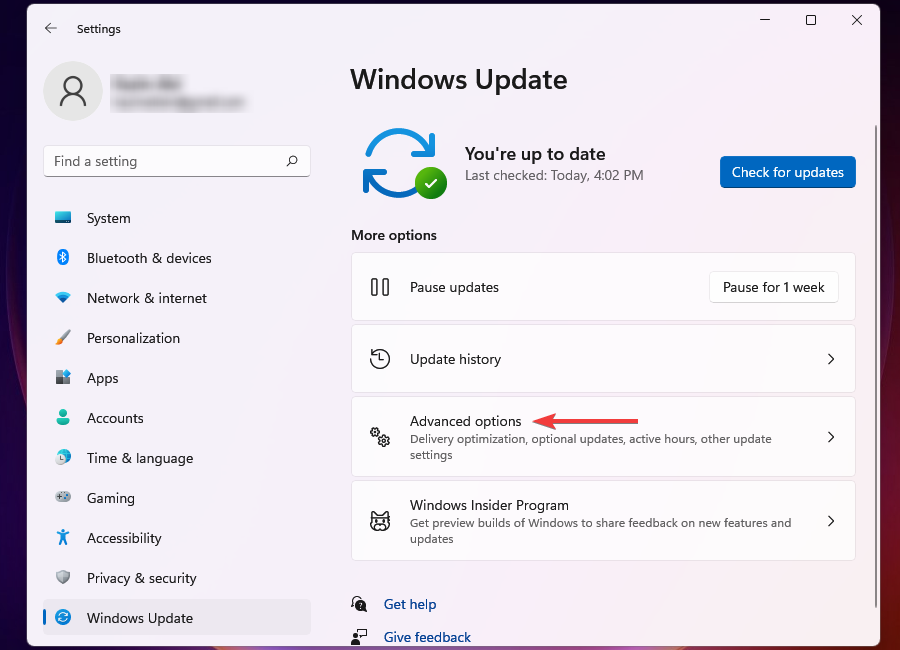This screenshot has height=650, width=900.
Task: Open System settings category
Action: [177, 218]
